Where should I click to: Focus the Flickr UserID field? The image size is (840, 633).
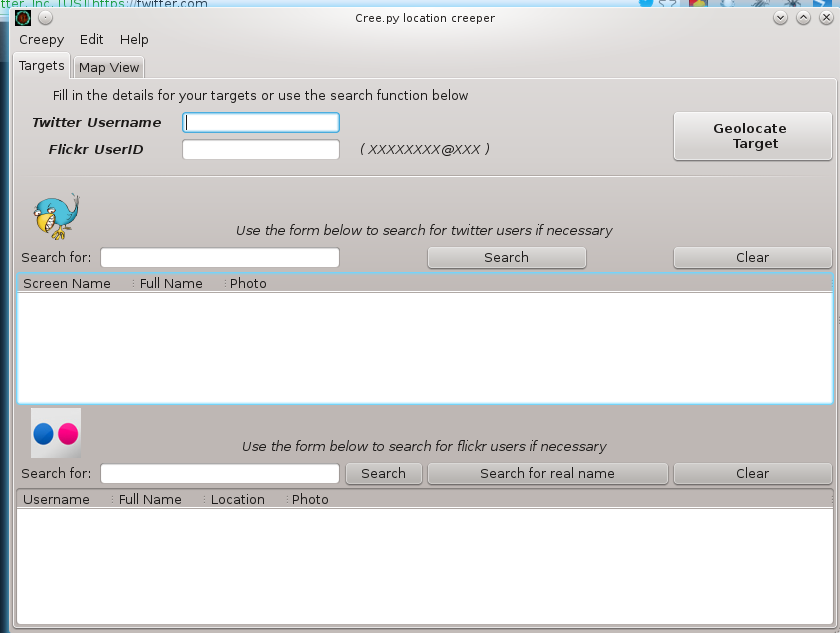tap(261, 149)
